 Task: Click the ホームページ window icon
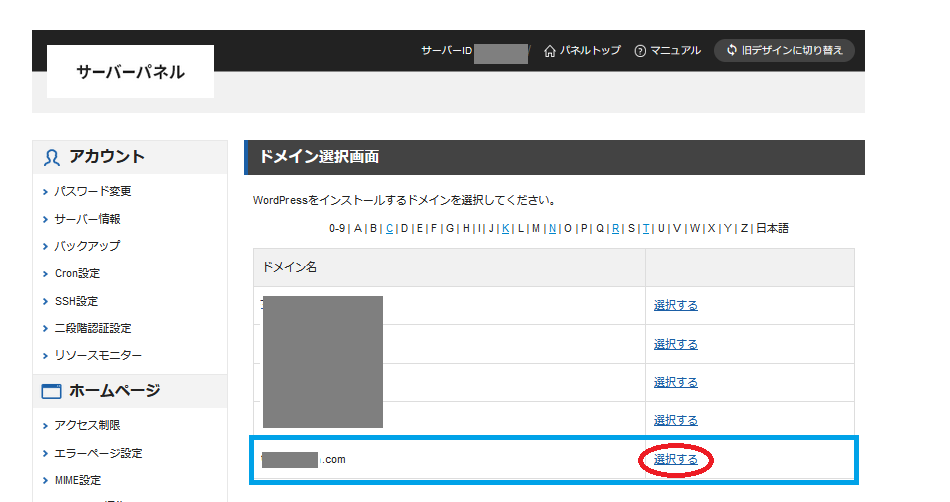(52, 391)
